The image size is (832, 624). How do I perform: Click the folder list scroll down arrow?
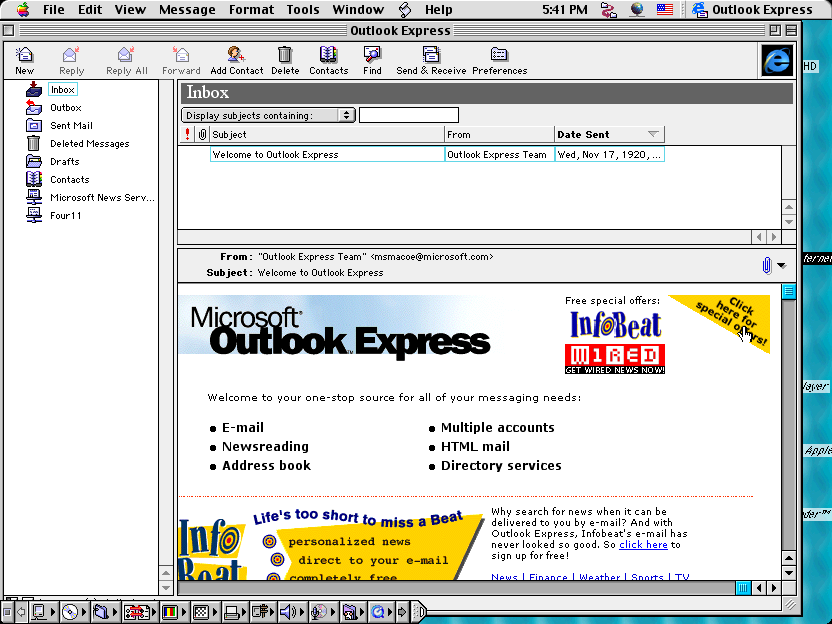166,588
